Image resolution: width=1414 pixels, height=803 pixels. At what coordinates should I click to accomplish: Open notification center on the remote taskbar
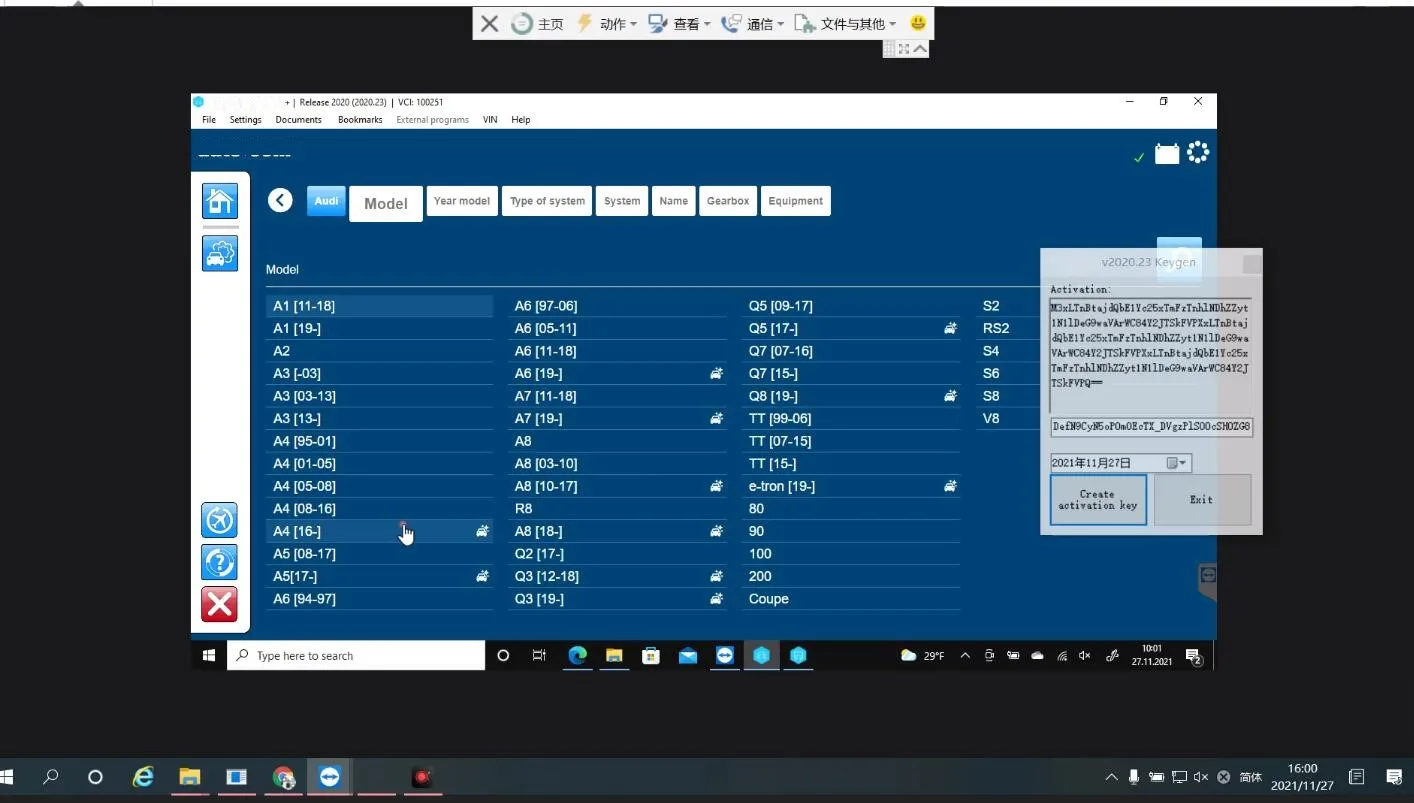coord(1193,656)
